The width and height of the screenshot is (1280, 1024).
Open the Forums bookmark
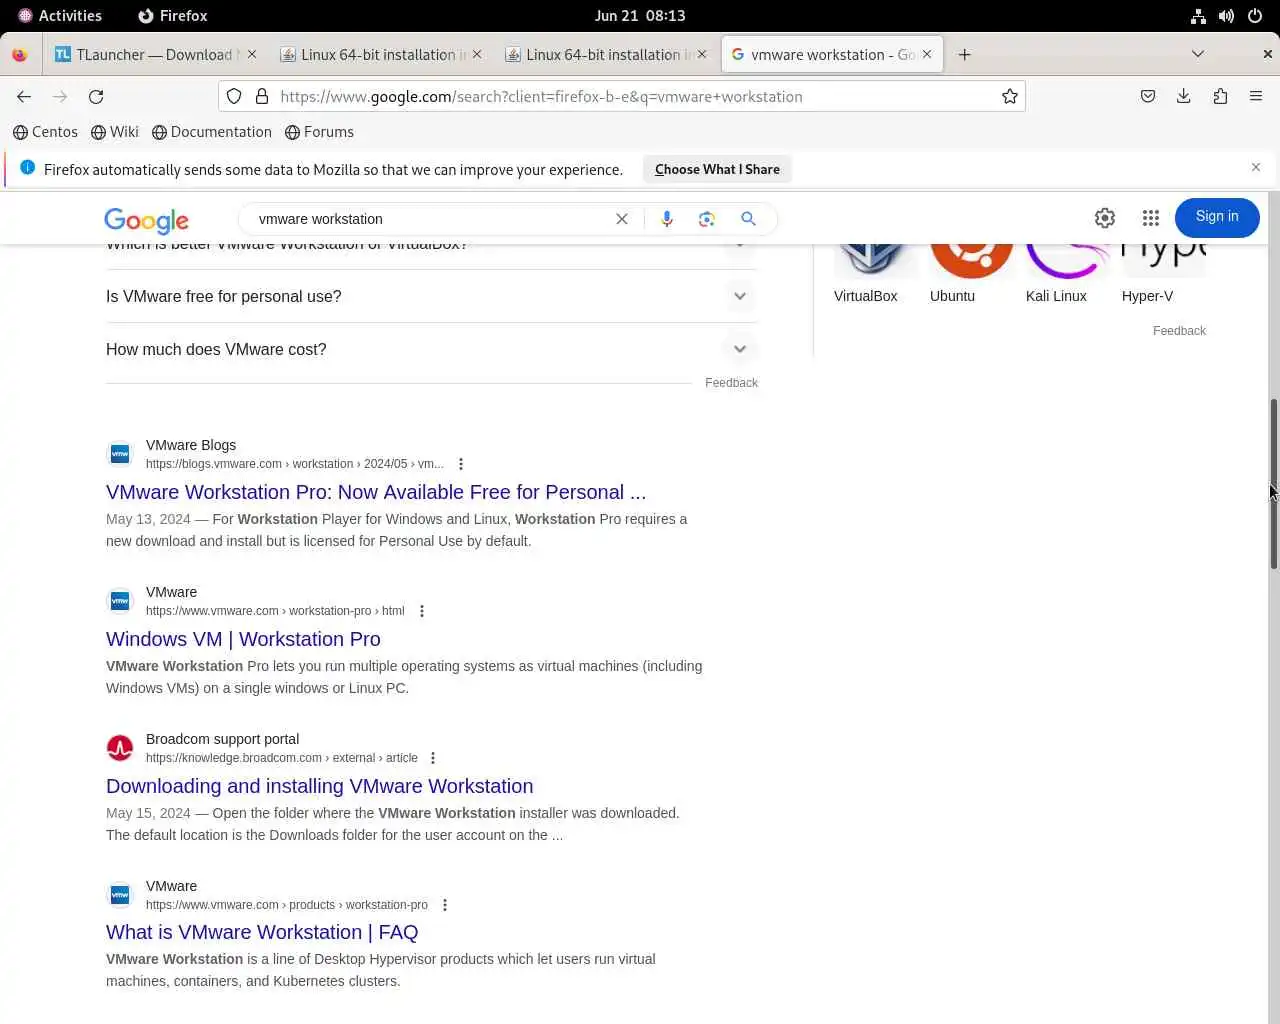coord(319,132)
